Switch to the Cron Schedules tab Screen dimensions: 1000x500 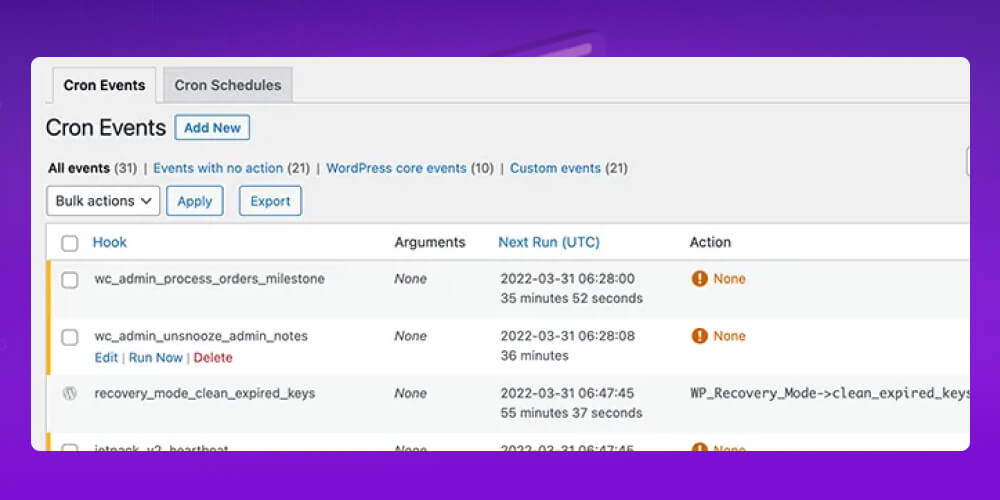tap(228, 85)
